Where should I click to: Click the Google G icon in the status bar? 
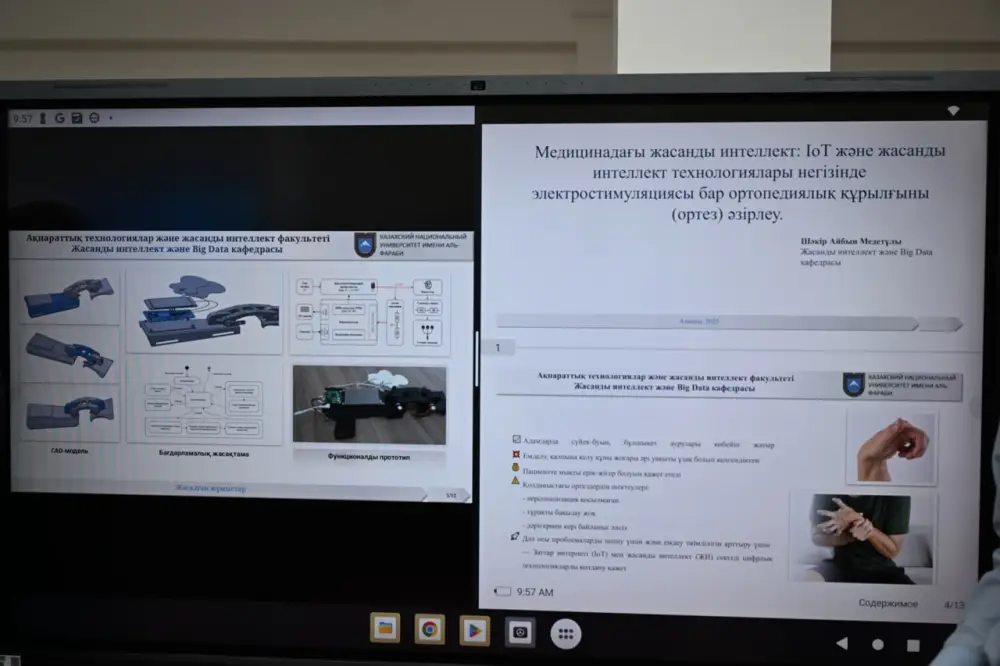[60, 117]
